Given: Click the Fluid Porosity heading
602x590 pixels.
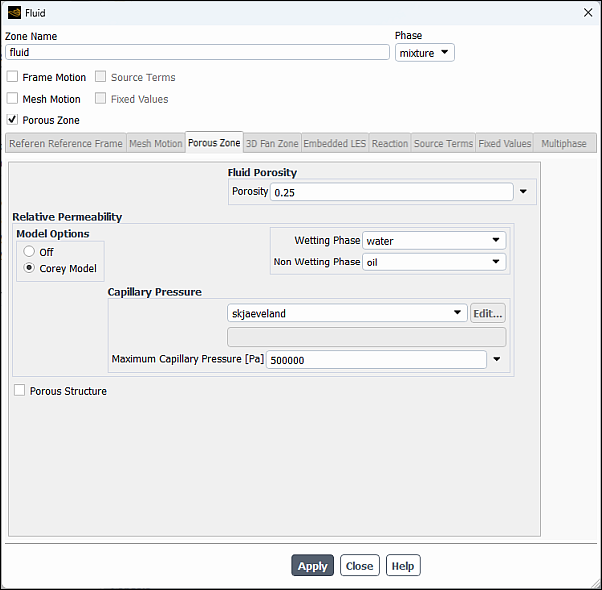Looking at the screenshot, I should point(262,172).
